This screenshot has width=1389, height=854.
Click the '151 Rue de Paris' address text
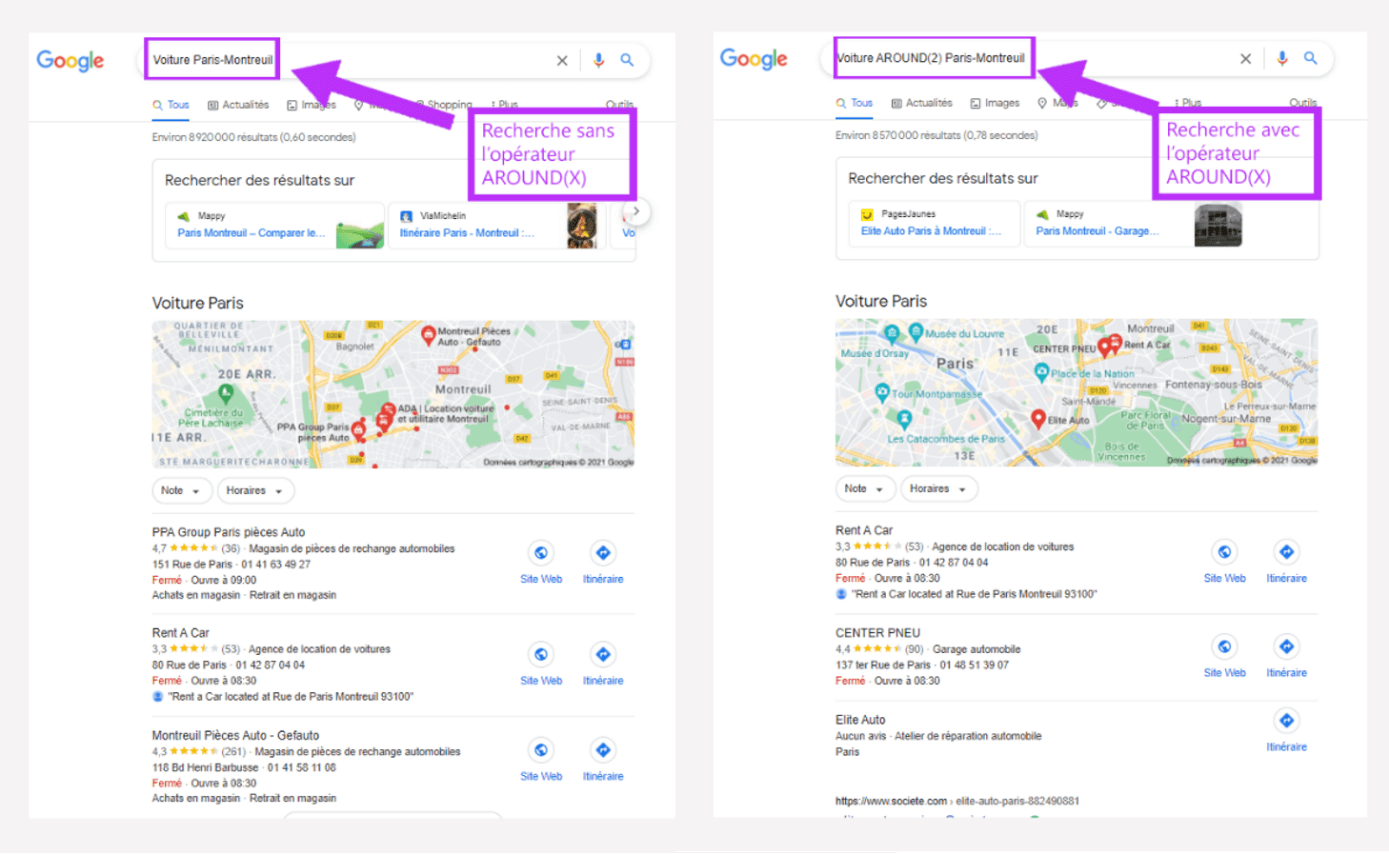point(192,564)
